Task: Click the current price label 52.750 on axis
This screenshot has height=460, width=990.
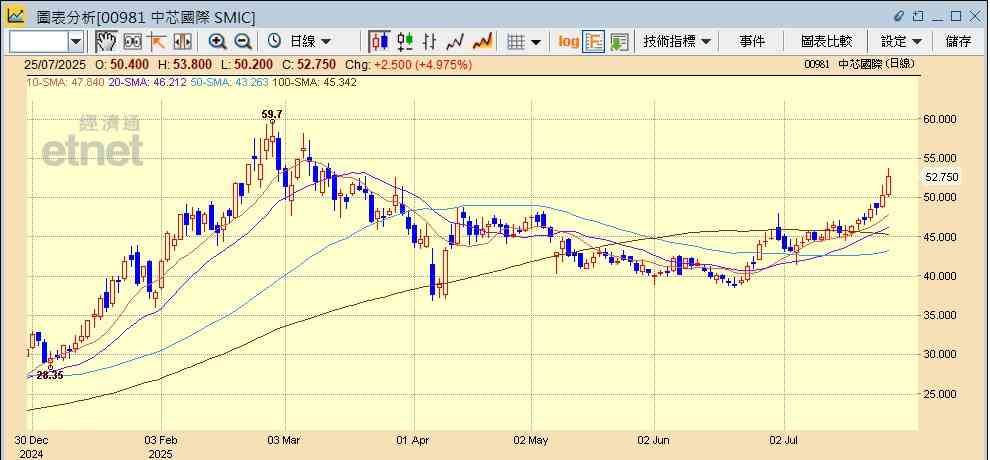Action: tap(941, 177)
